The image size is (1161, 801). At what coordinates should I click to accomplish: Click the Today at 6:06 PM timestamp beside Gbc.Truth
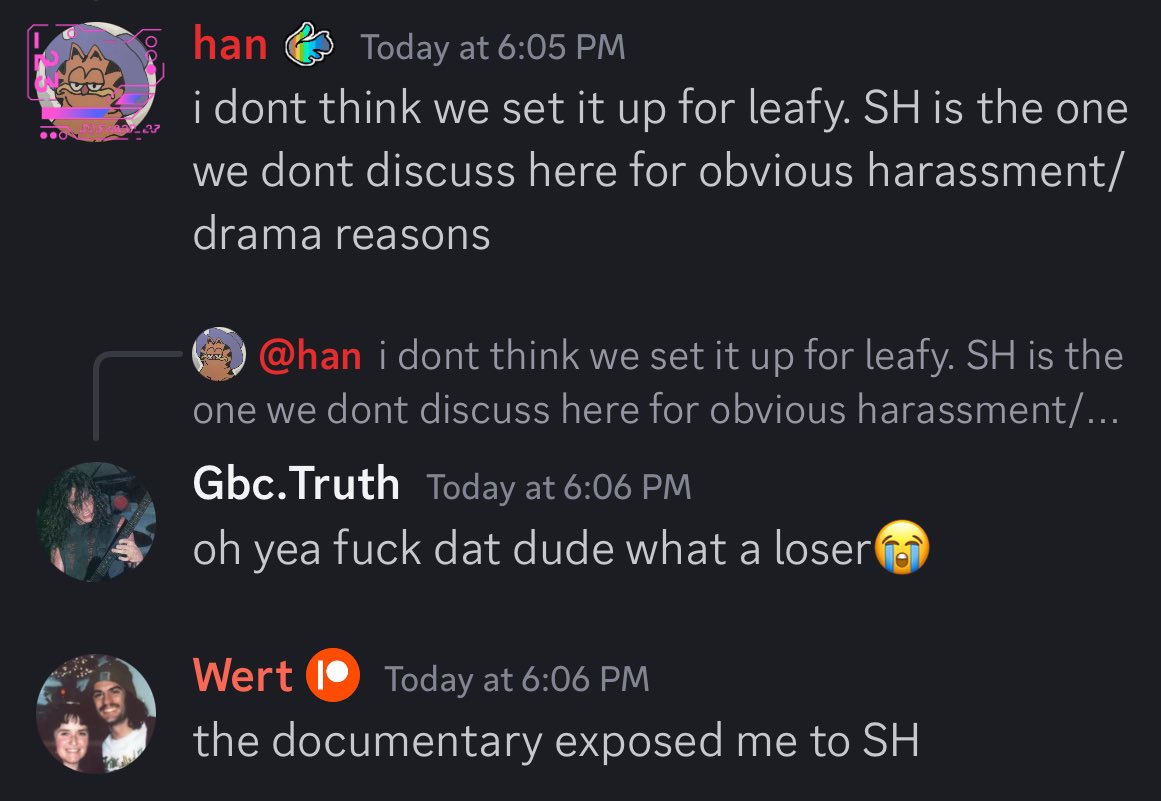[559, 487]
